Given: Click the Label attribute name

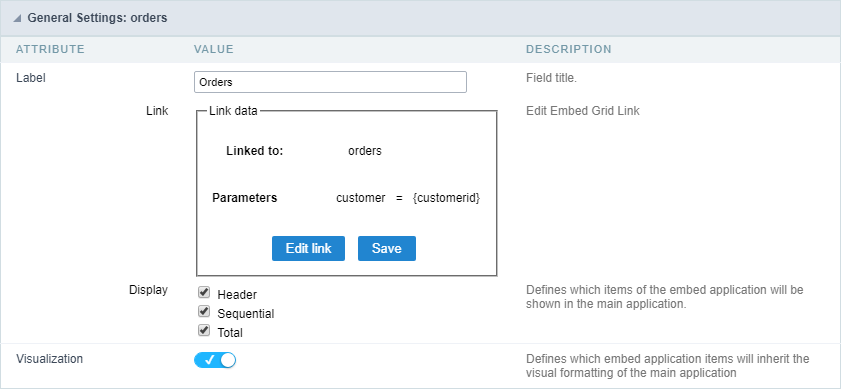Looking at the screenshot, I should [x=31, y=78].
